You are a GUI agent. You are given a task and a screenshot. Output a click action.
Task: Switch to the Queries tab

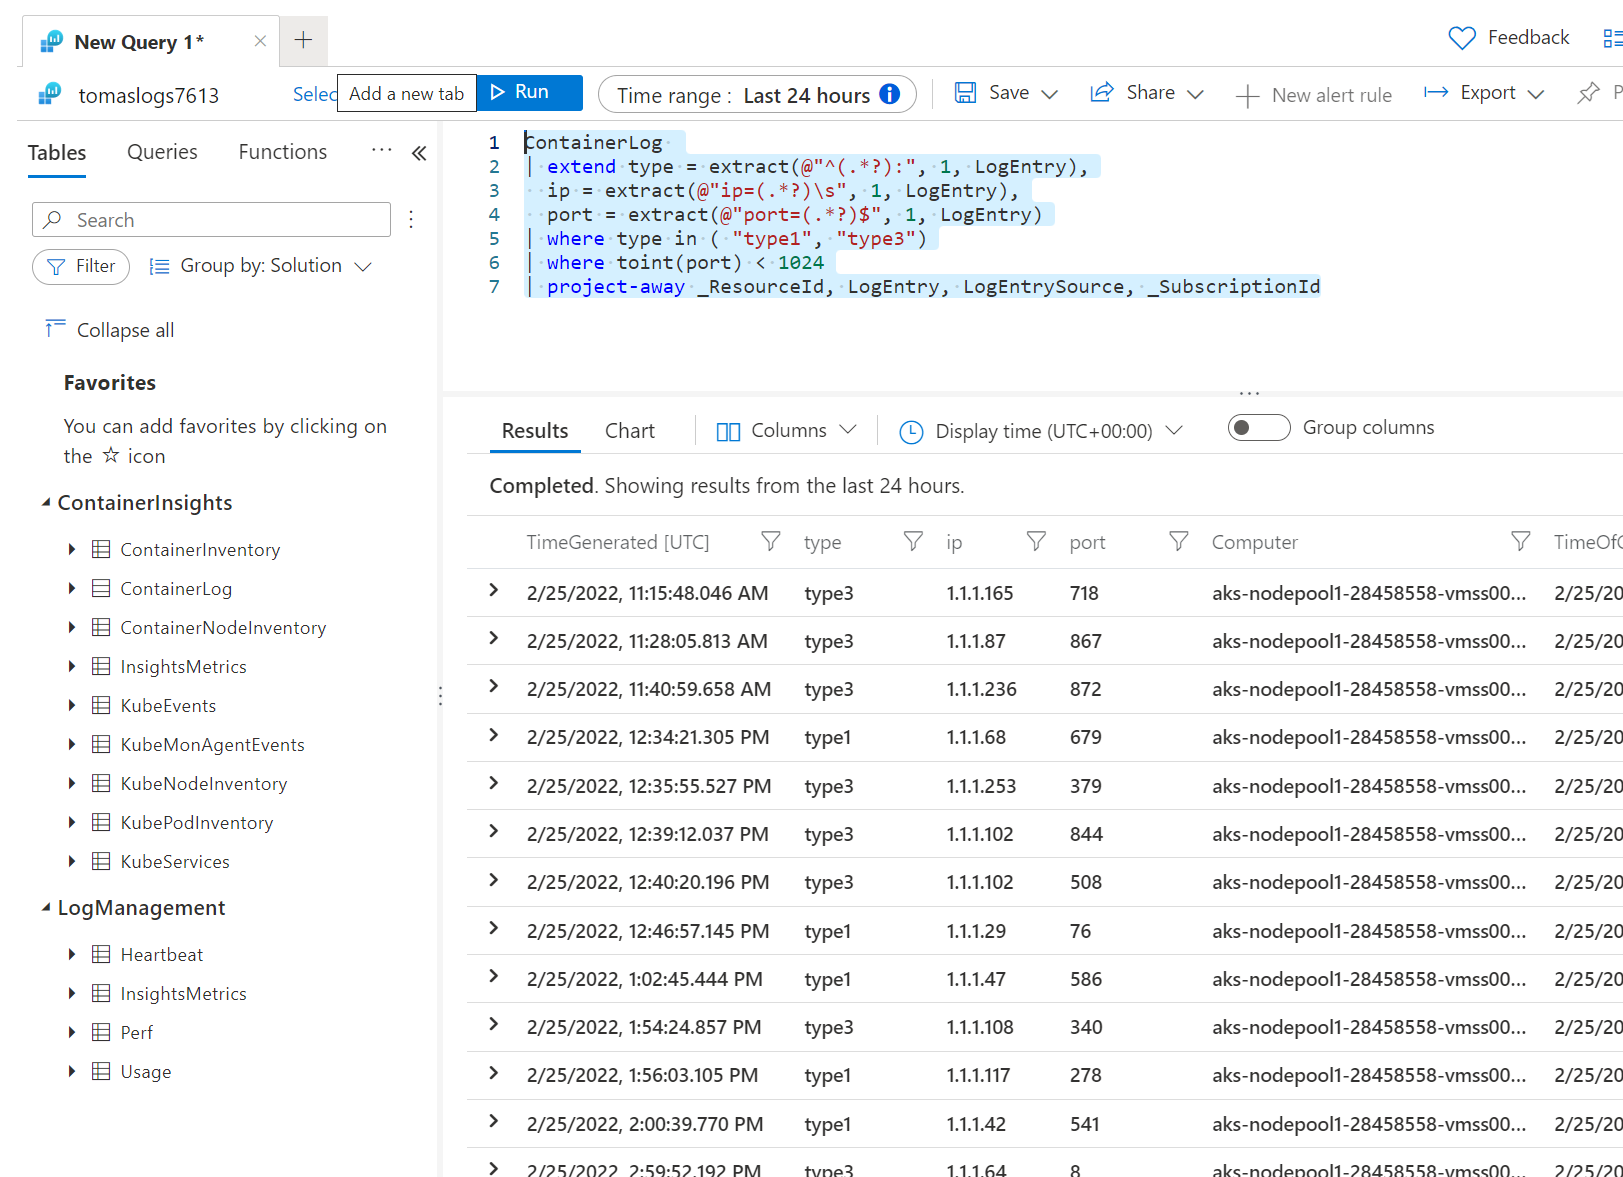[162, 152]
